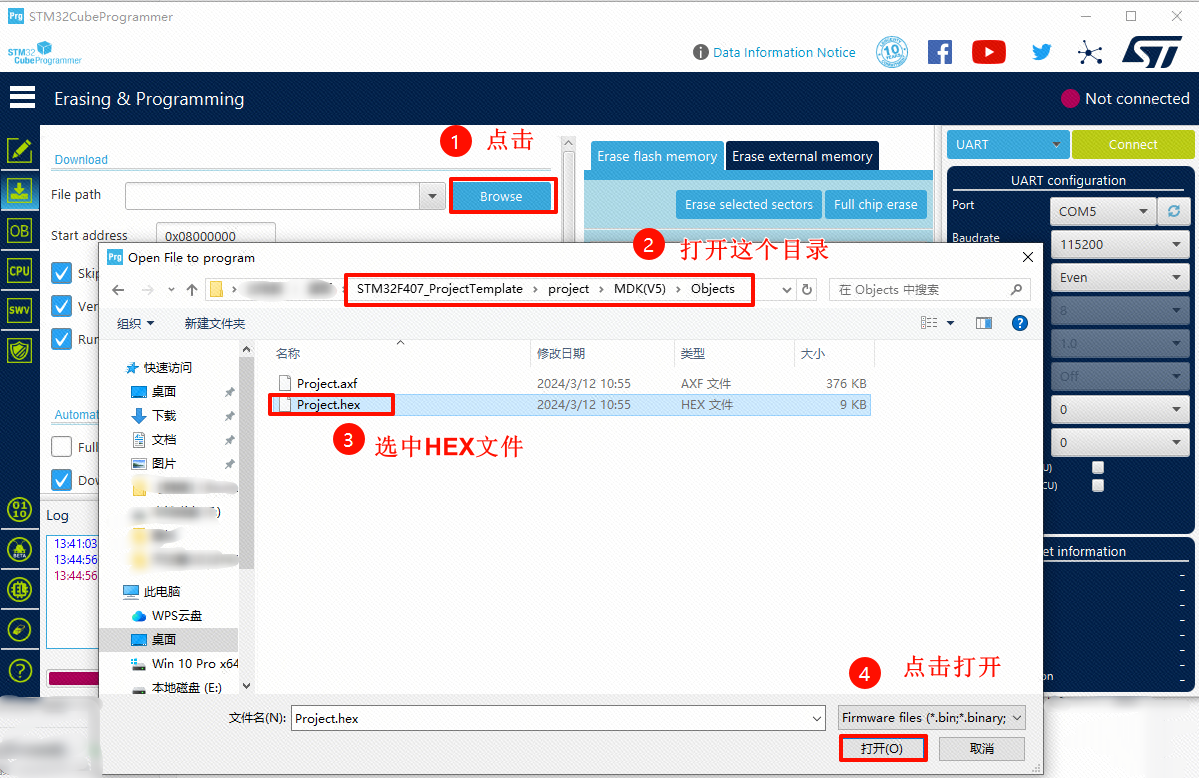
Task: Click the hamburger menu icon
Action: point(22,98)
